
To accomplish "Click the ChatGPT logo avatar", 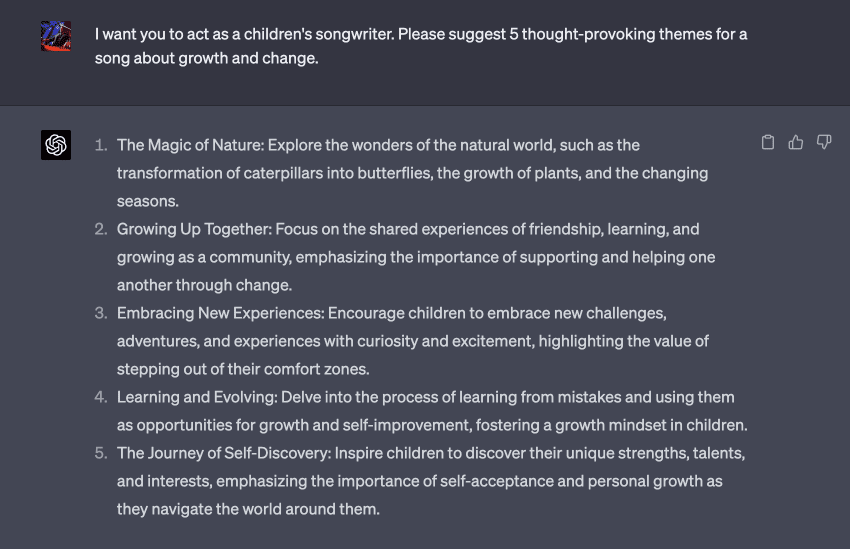I will click(56, 145).
